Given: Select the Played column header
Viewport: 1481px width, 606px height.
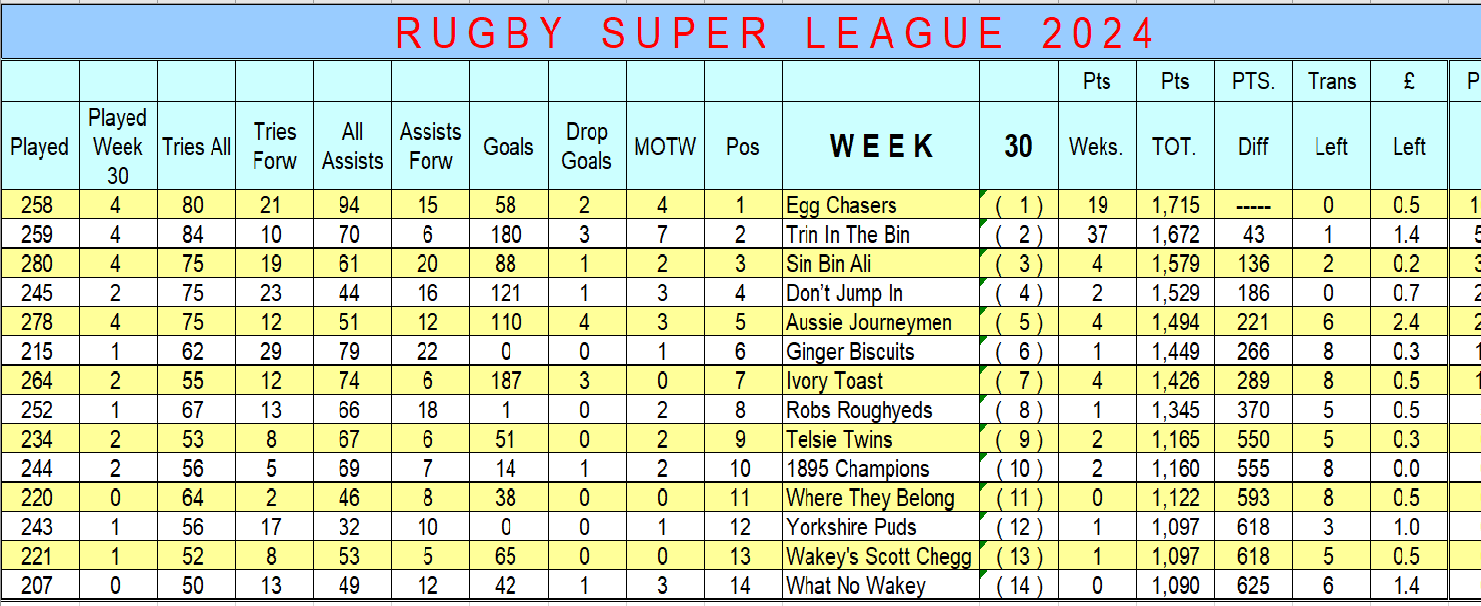Looking at the screenshot, I should [40, 146].
